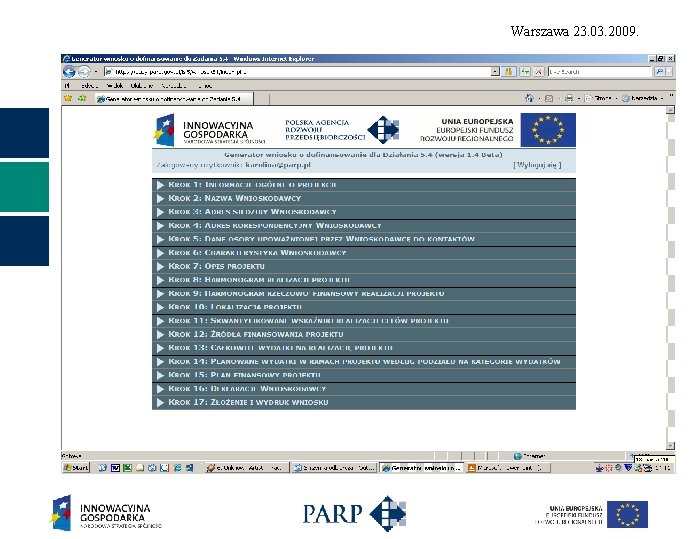Open the address bar dropdown arrow
This screenshot has width=700, height=539.
[495, 71]
